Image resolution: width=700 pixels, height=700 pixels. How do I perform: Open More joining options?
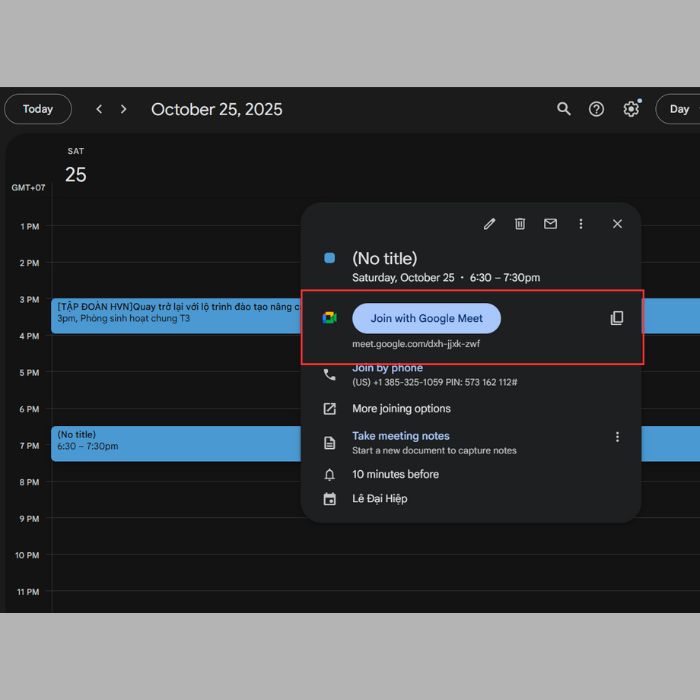401,408
